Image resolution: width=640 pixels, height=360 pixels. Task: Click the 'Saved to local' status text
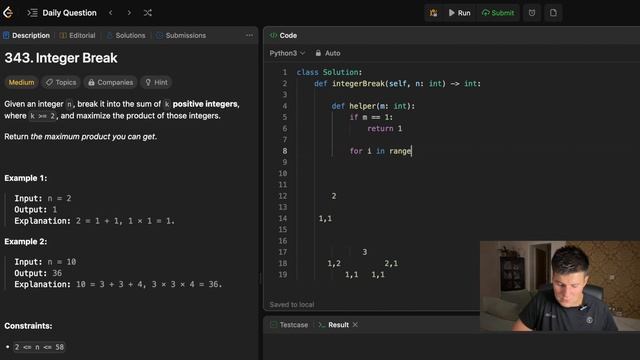click(x=292, y=304)
